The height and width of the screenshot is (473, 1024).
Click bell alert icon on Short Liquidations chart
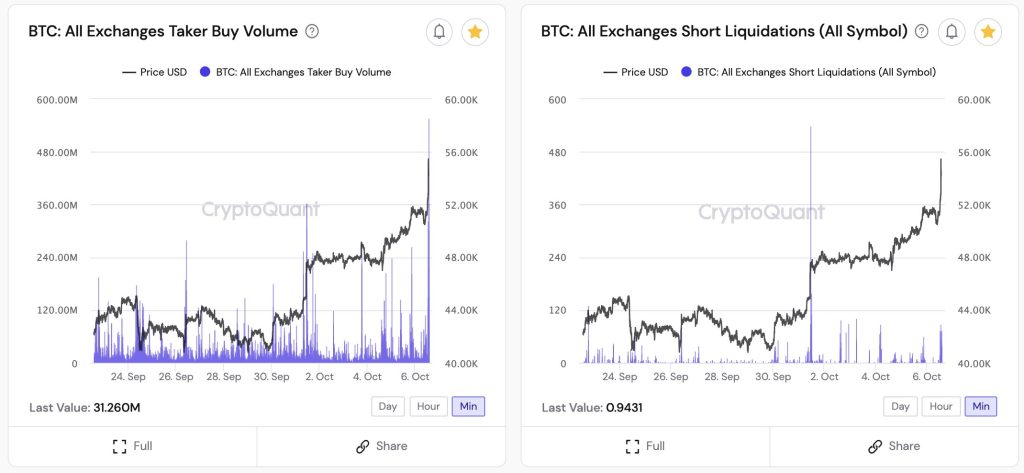[x=952, y=32]
